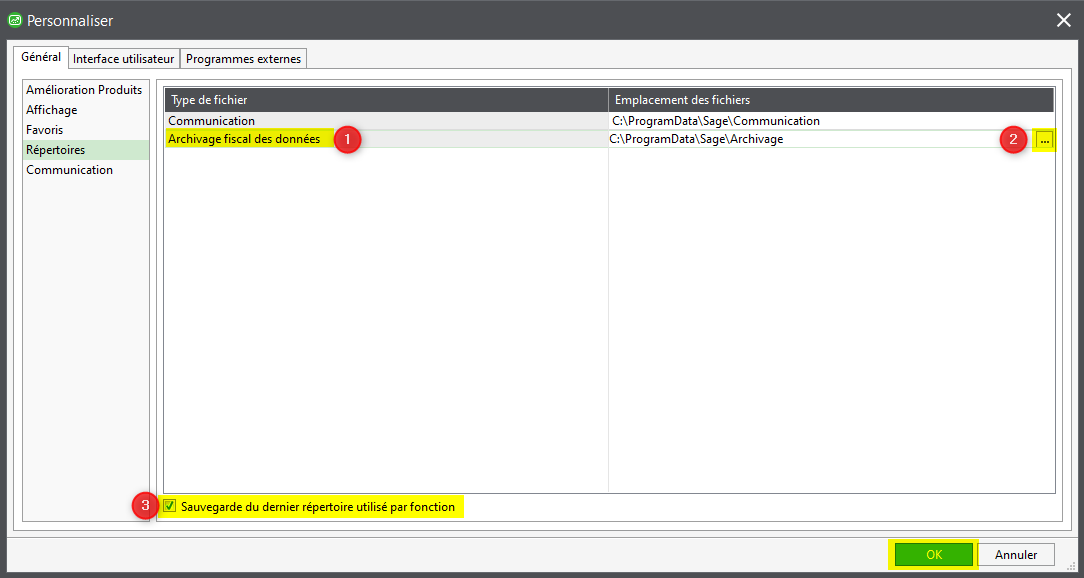Choose Favoris in the left list
Image resolution: width=1084 pixels, height=578 pixels.
[x=45, y=130]
